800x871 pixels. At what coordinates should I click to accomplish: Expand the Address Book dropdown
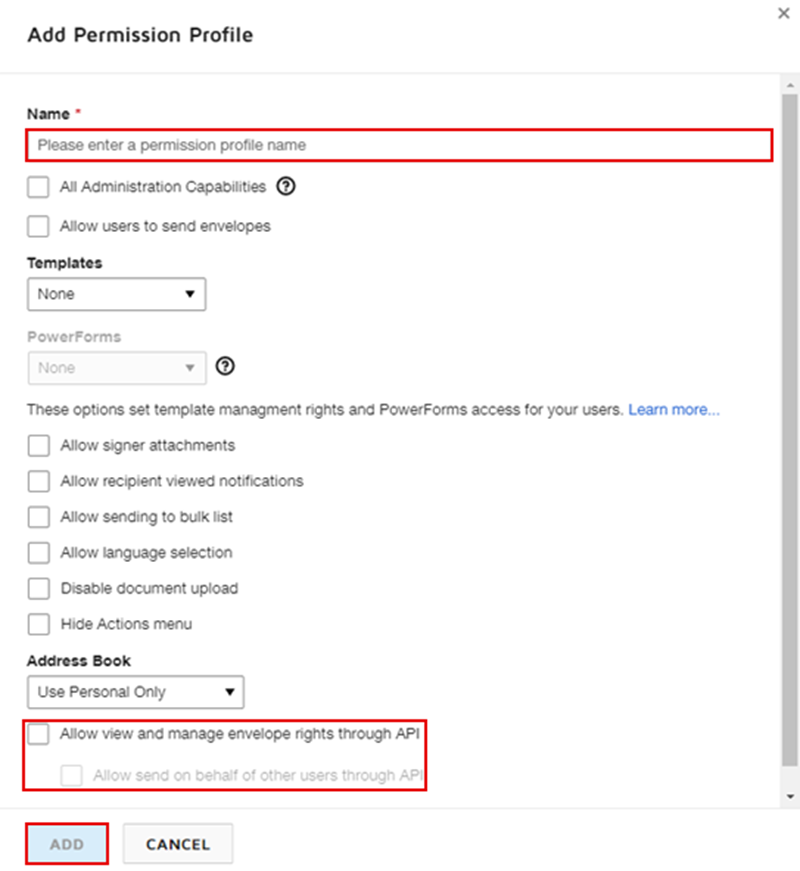coord(135,692)
